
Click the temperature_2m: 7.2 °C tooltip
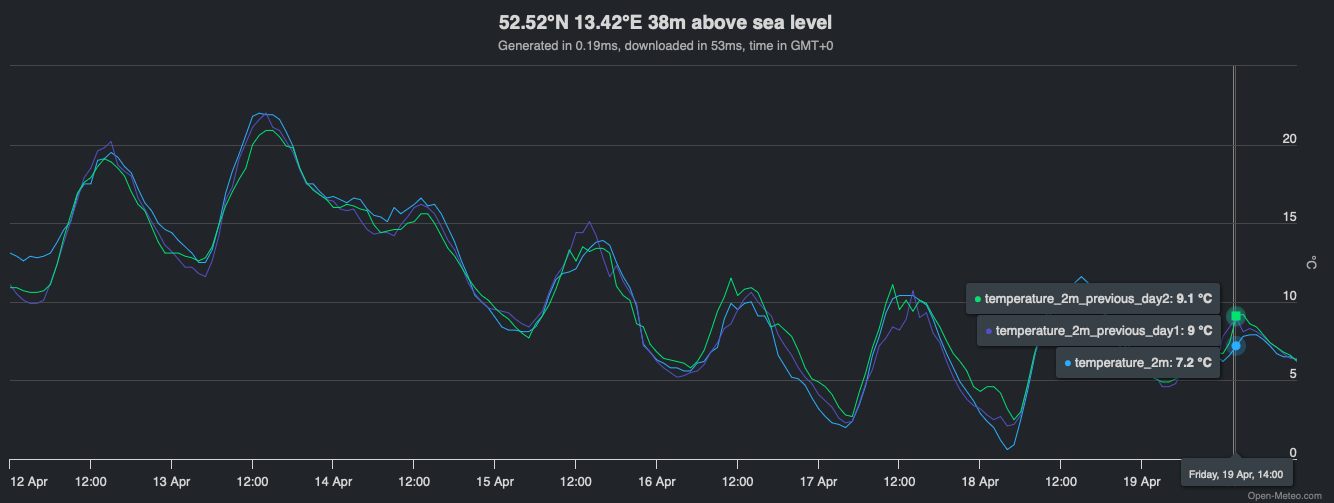[1138, 362]
